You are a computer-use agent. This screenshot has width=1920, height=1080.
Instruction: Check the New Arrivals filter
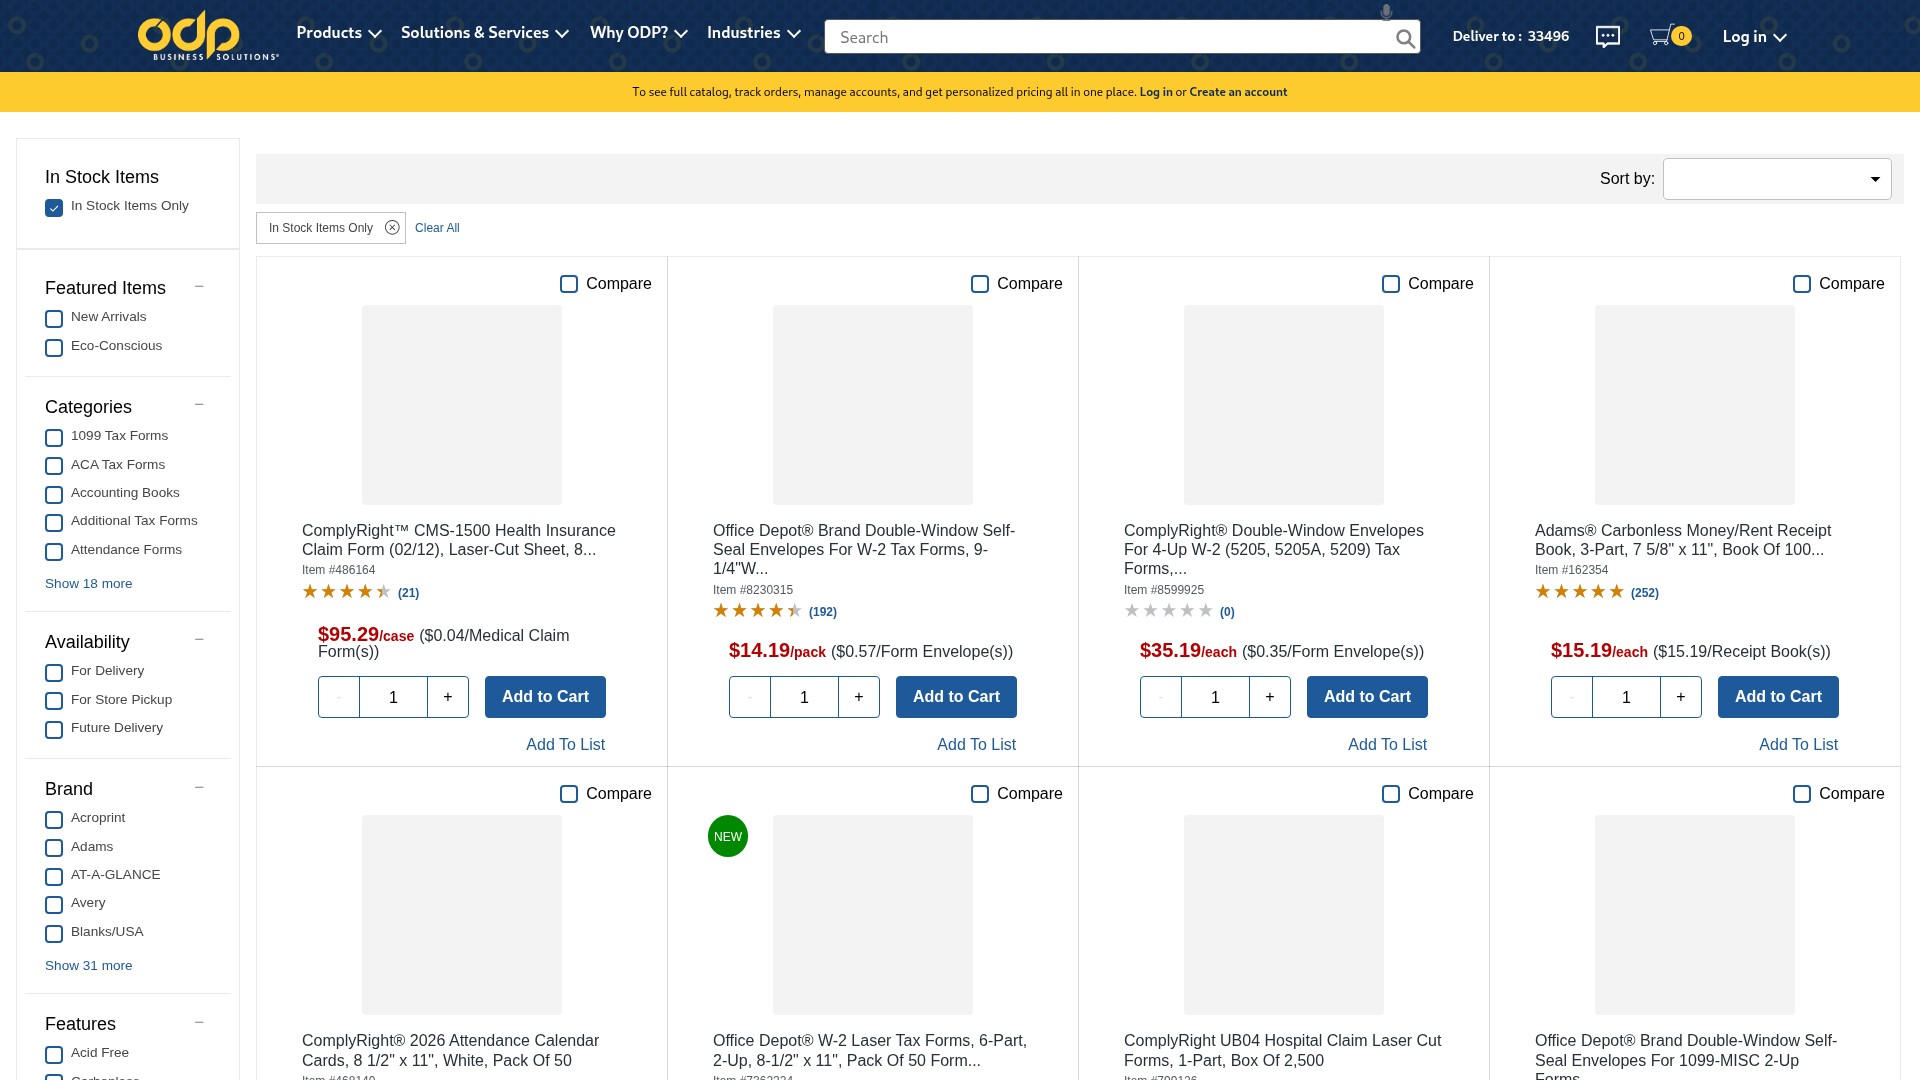point(54,319)
